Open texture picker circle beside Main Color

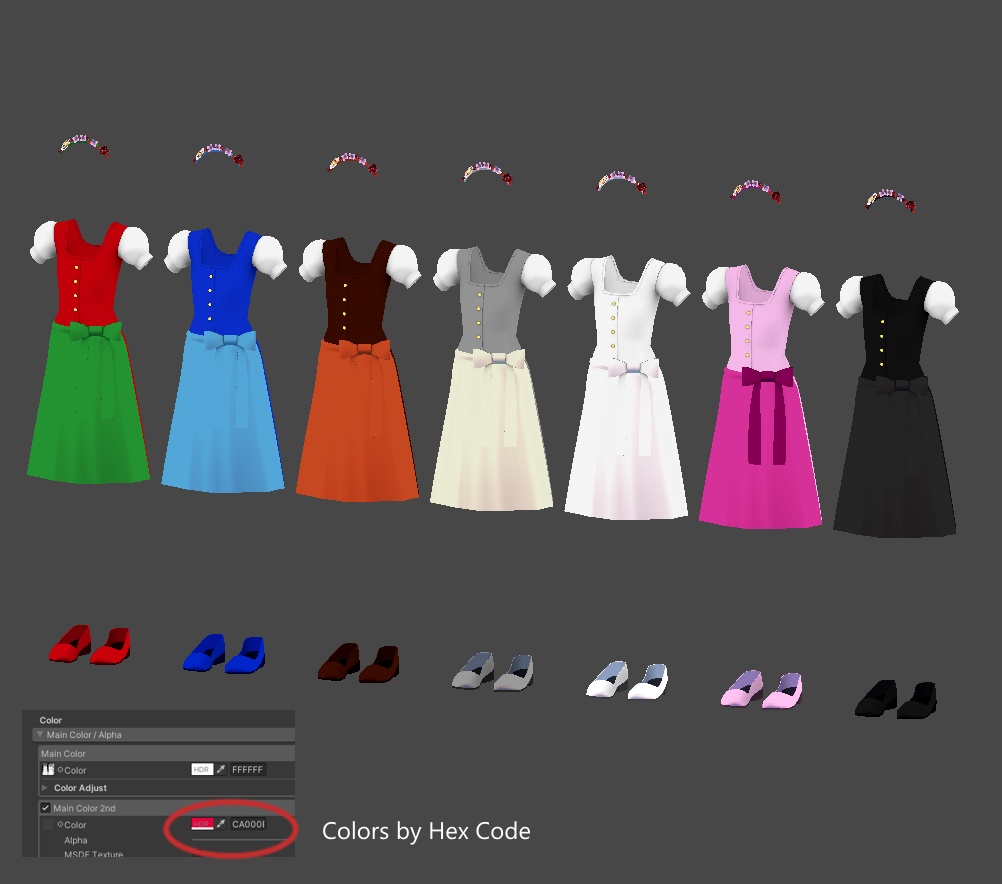(60, 770)
